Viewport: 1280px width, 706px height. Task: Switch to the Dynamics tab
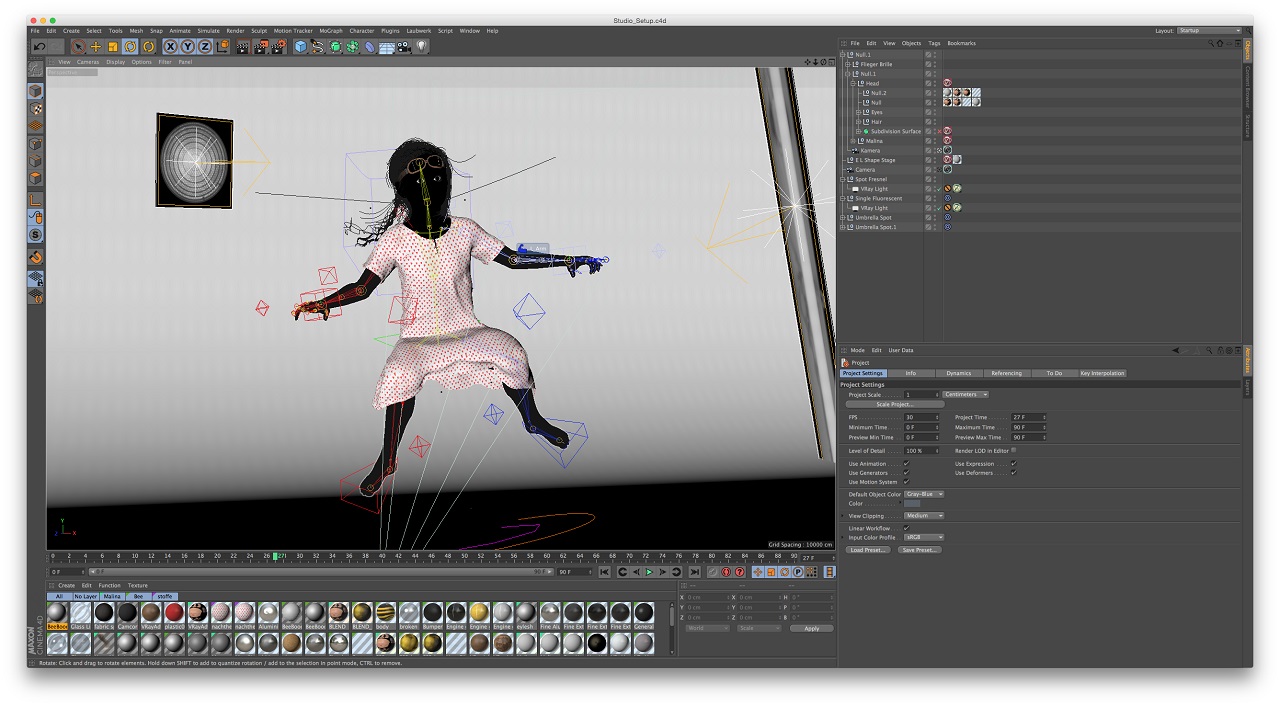(x=958, y=373)
